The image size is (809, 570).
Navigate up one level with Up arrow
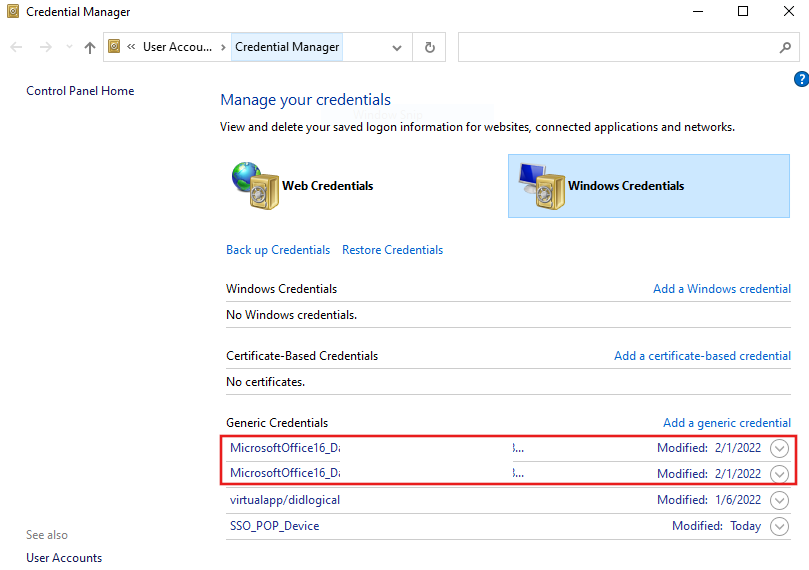(90, 47)
